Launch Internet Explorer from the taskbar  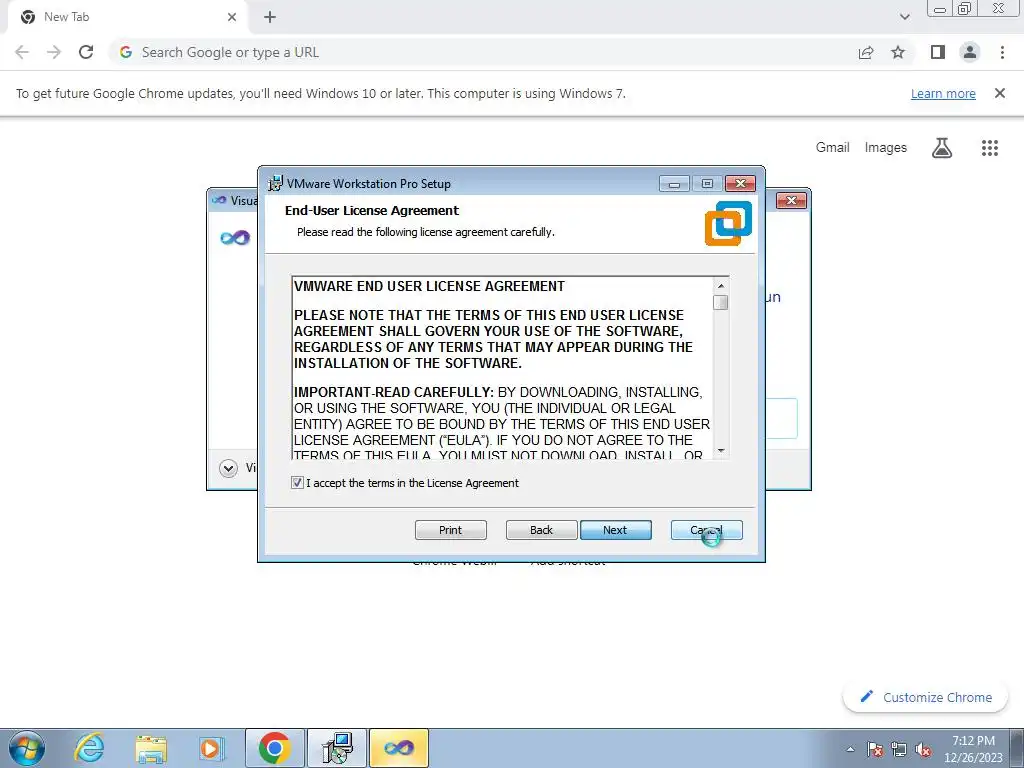point(89,748)
